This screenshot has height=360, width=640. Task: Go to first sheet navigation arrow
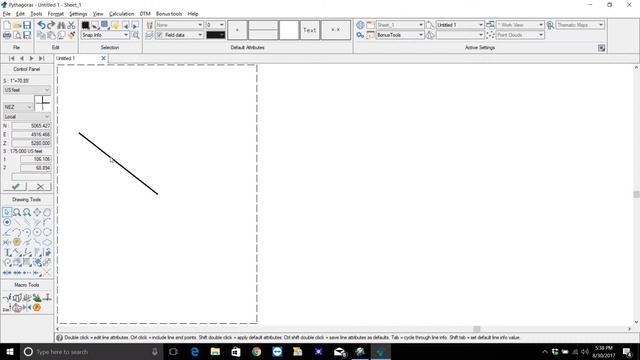tap(12, 58)
